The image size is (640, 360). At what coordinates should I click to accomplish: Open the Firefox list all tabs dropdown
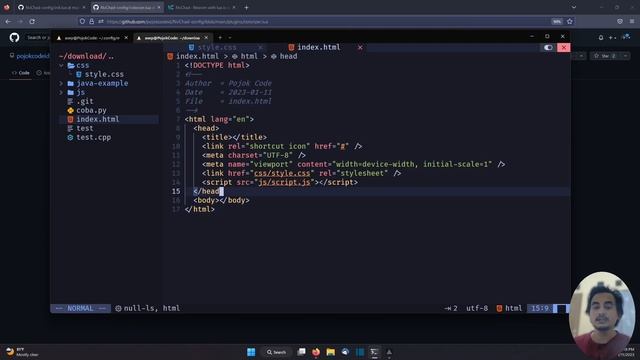(x=574, y=7)
